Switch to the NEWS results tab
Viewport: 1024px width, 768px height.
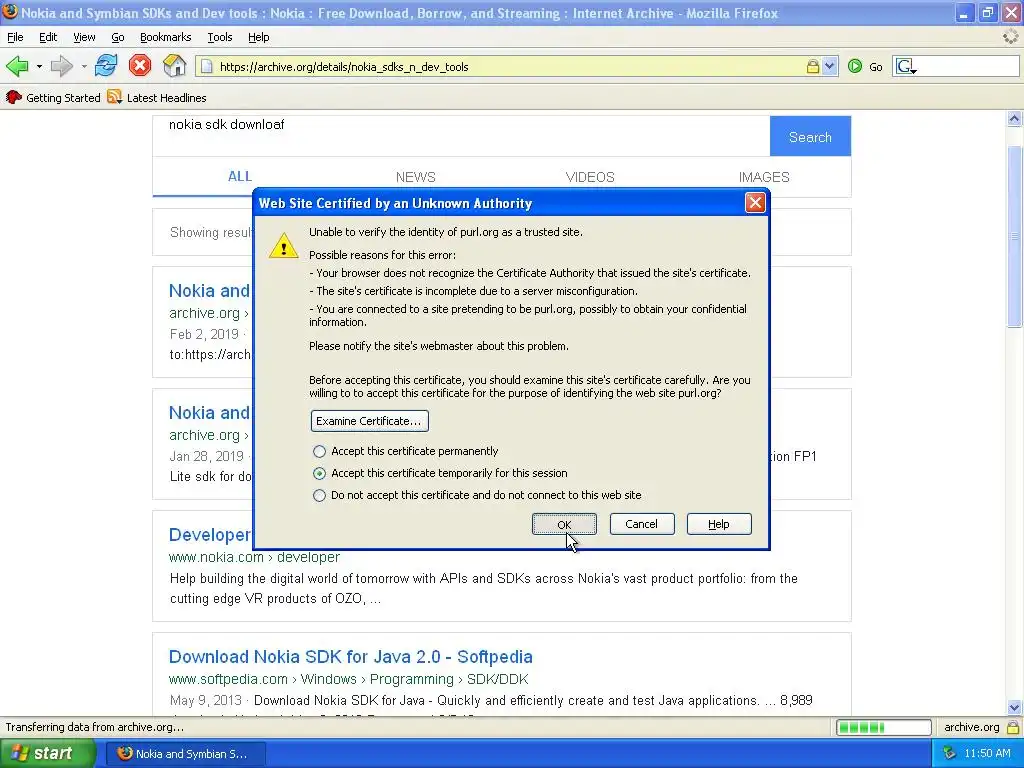point(415,177)
